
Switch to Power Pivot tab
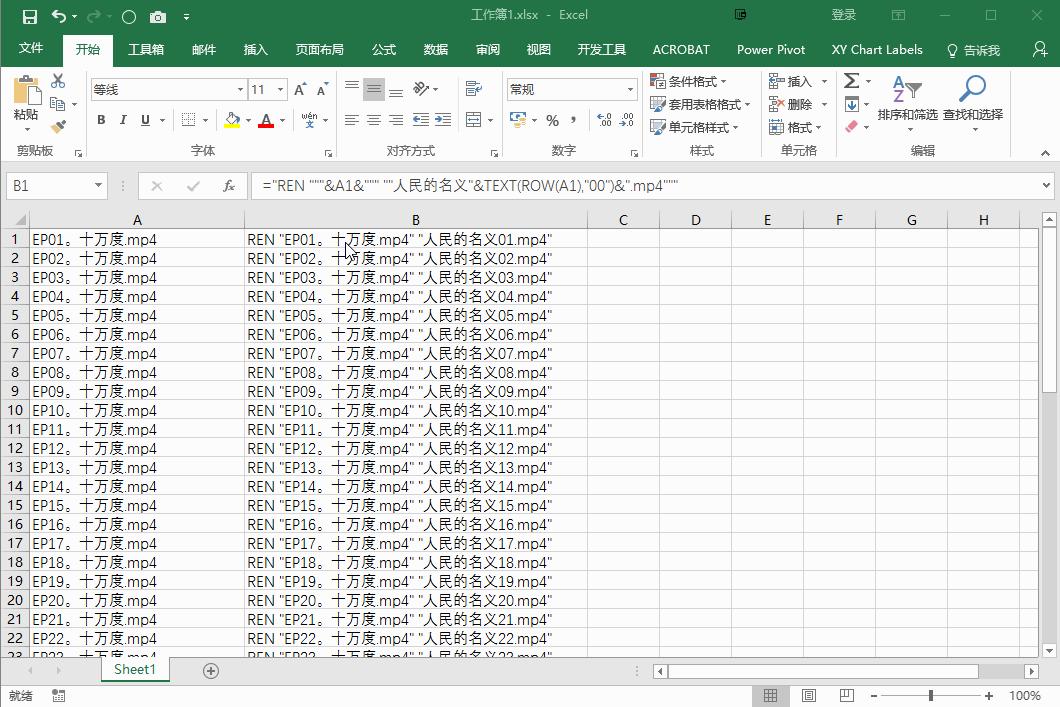771,49
